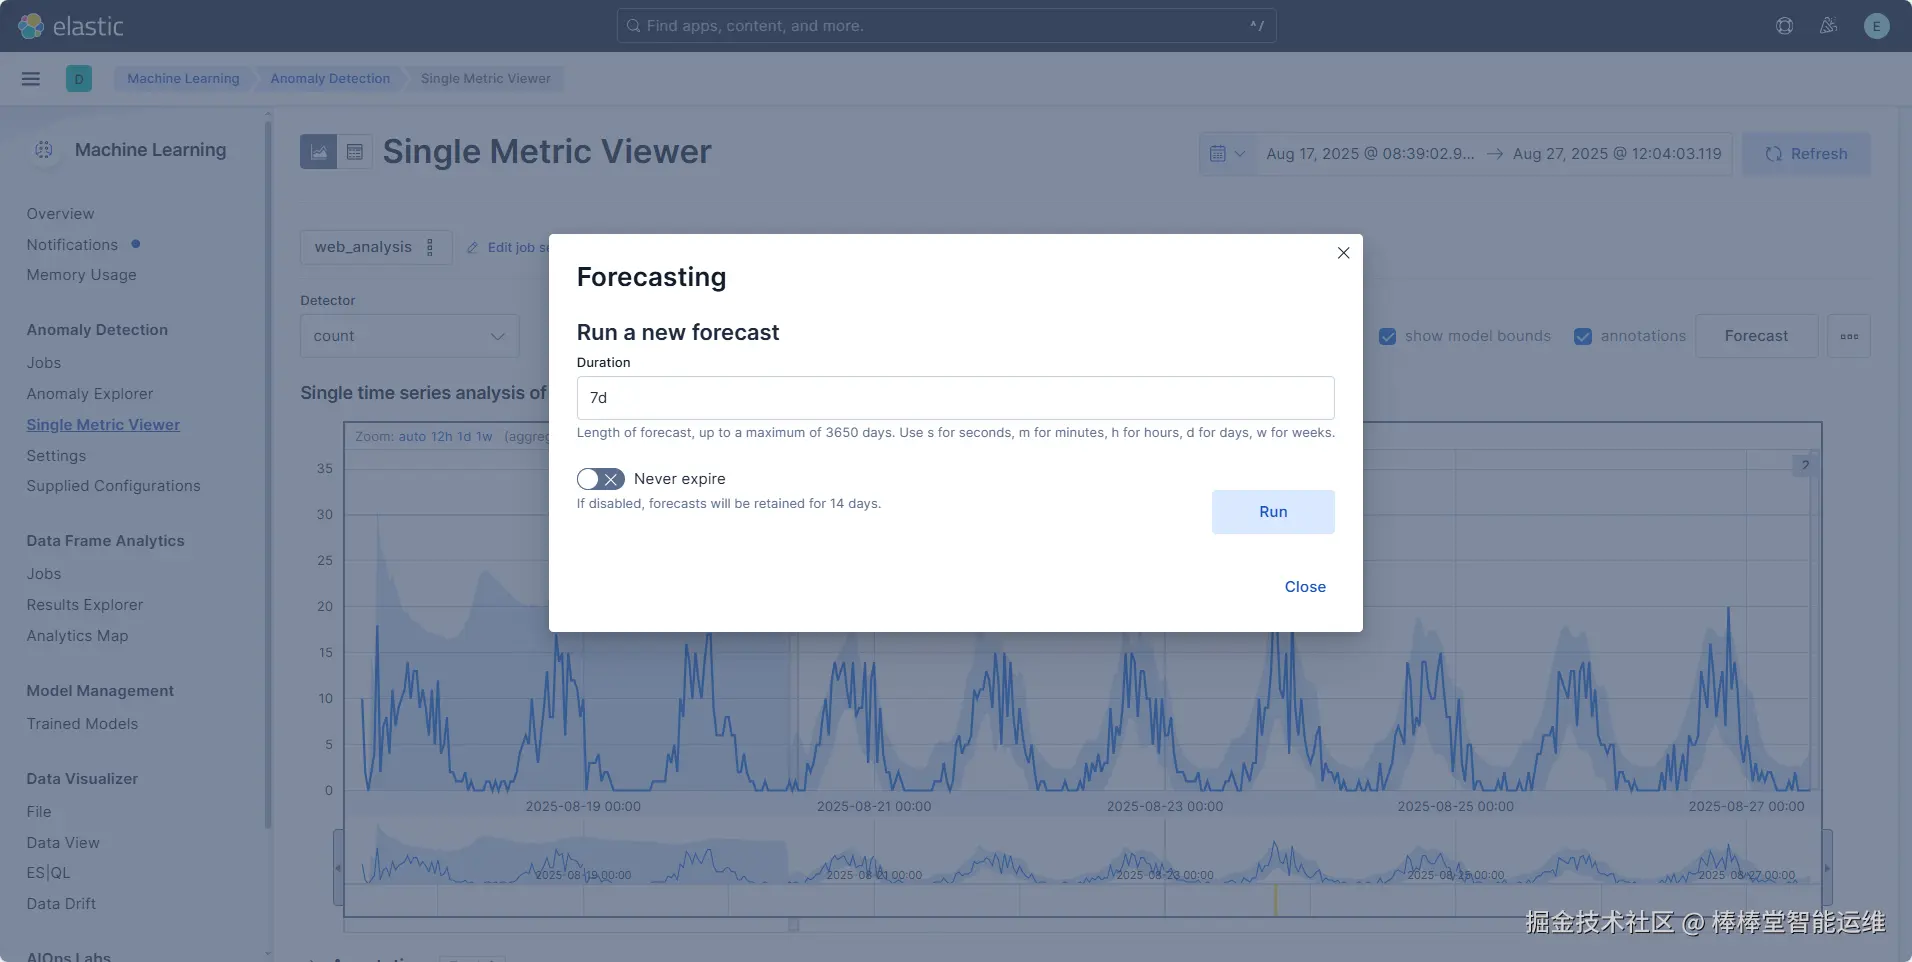Open Machine Learning breadcrumb
This screenshot has width=1912, height=962.
tap(183, 79)
